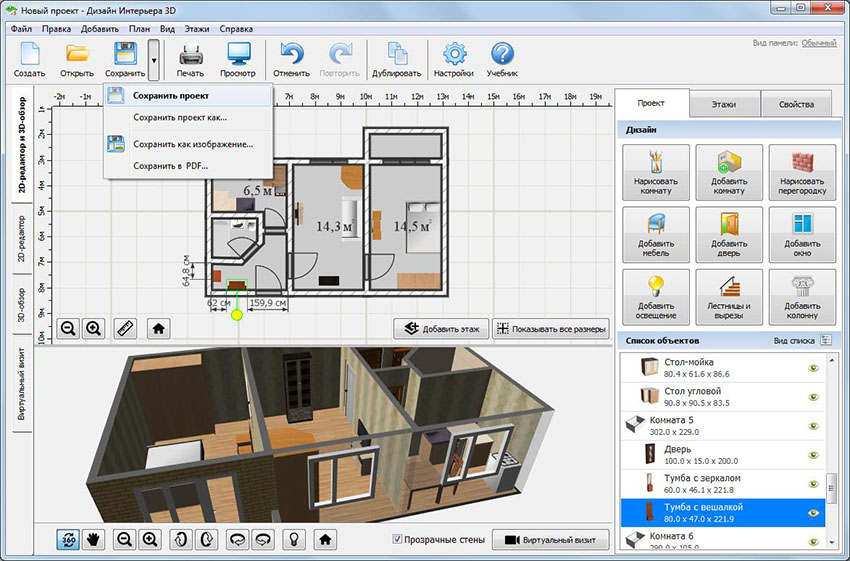Switch to the 3D-обзор vertical tab
This screenshot has height=561, width=850.
click(x=22, y=305)
